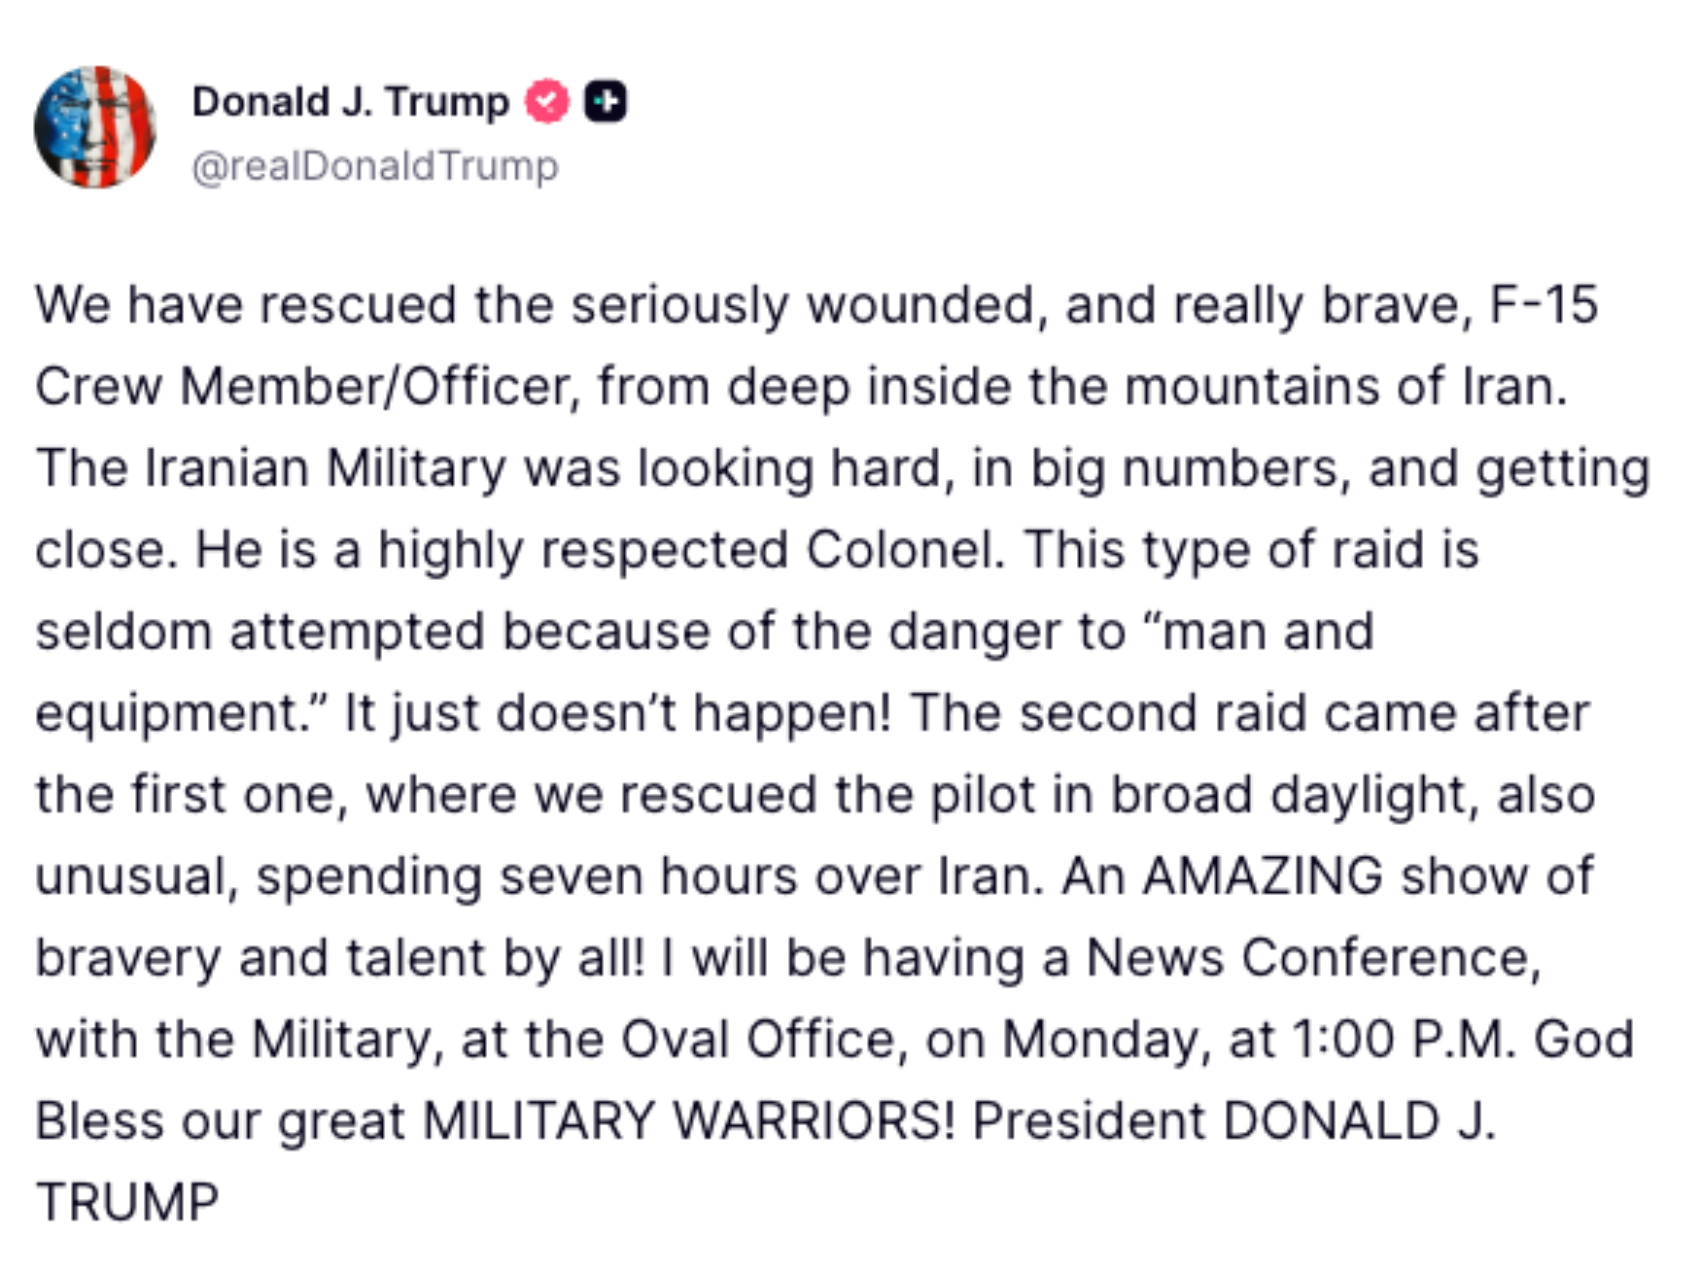Click the final word "TRUMP" in post

(x=127, y=1202)
